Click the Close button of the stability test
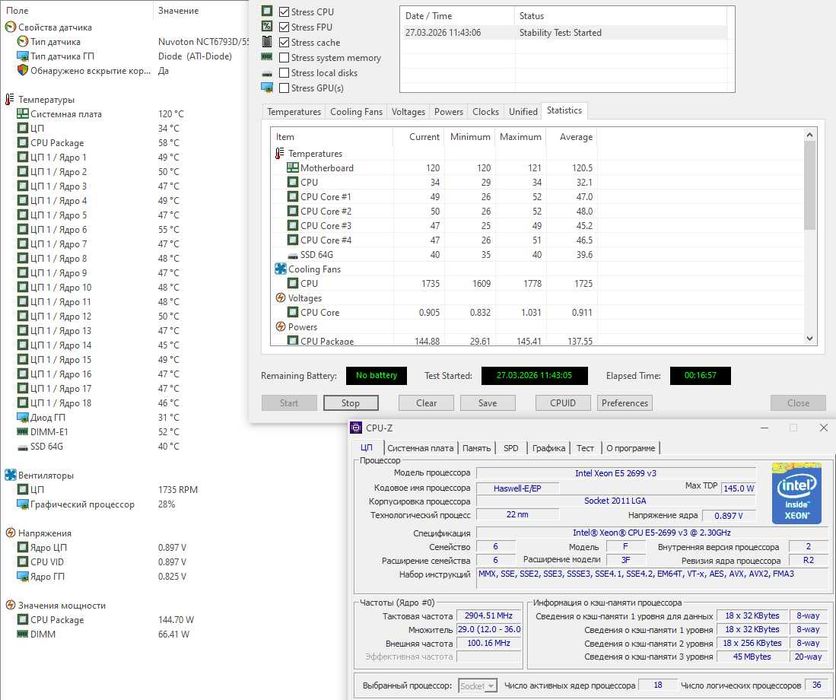This screenshot has width=836, height=700. (x=798, y=403)
